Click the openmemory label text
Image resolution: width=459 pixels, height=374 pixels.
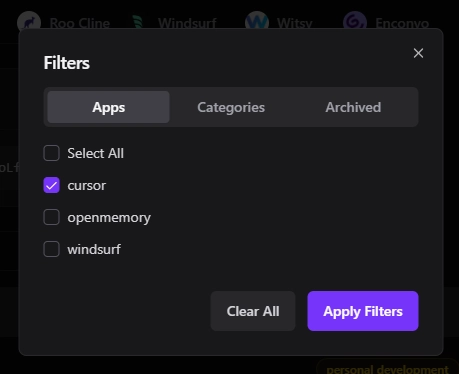pos(109,218)
